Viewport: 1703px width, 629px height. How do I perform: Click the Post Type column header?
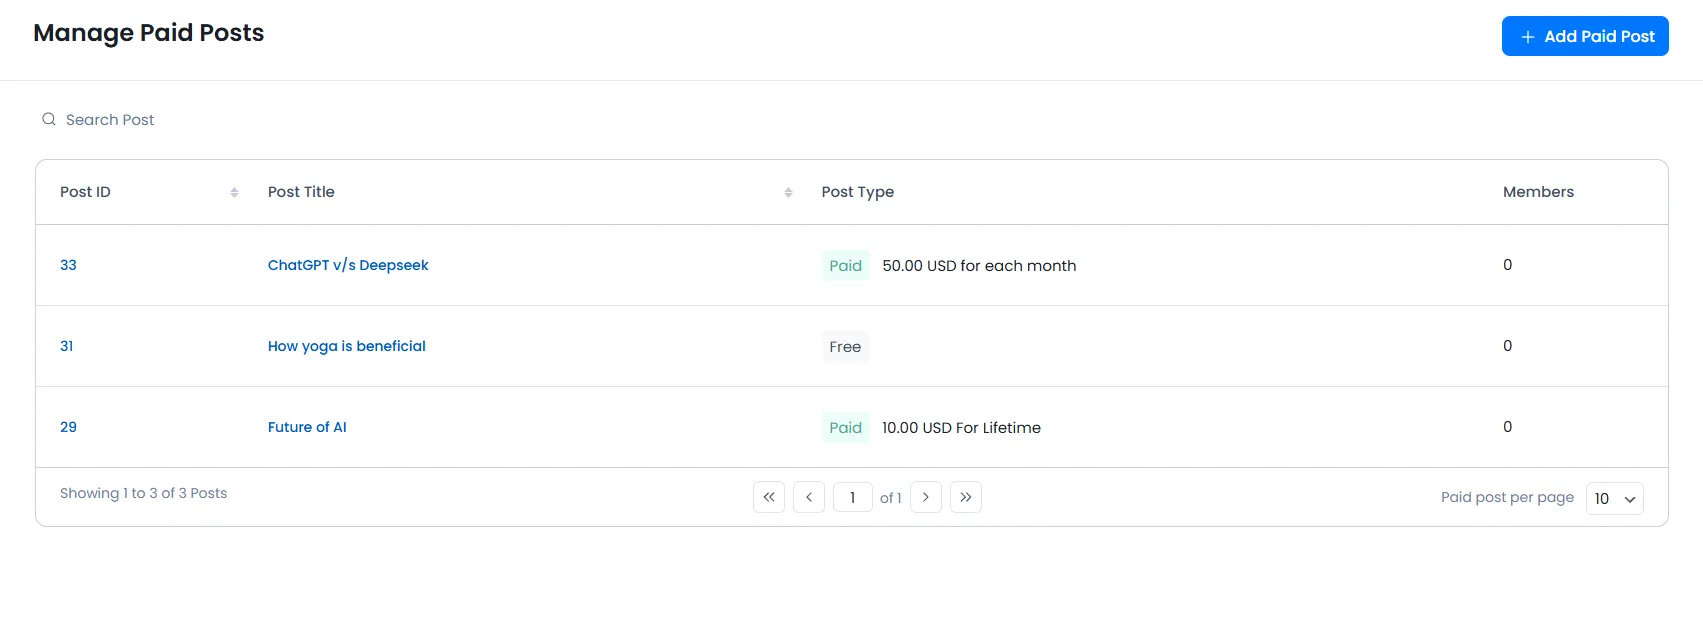(857, 191)
